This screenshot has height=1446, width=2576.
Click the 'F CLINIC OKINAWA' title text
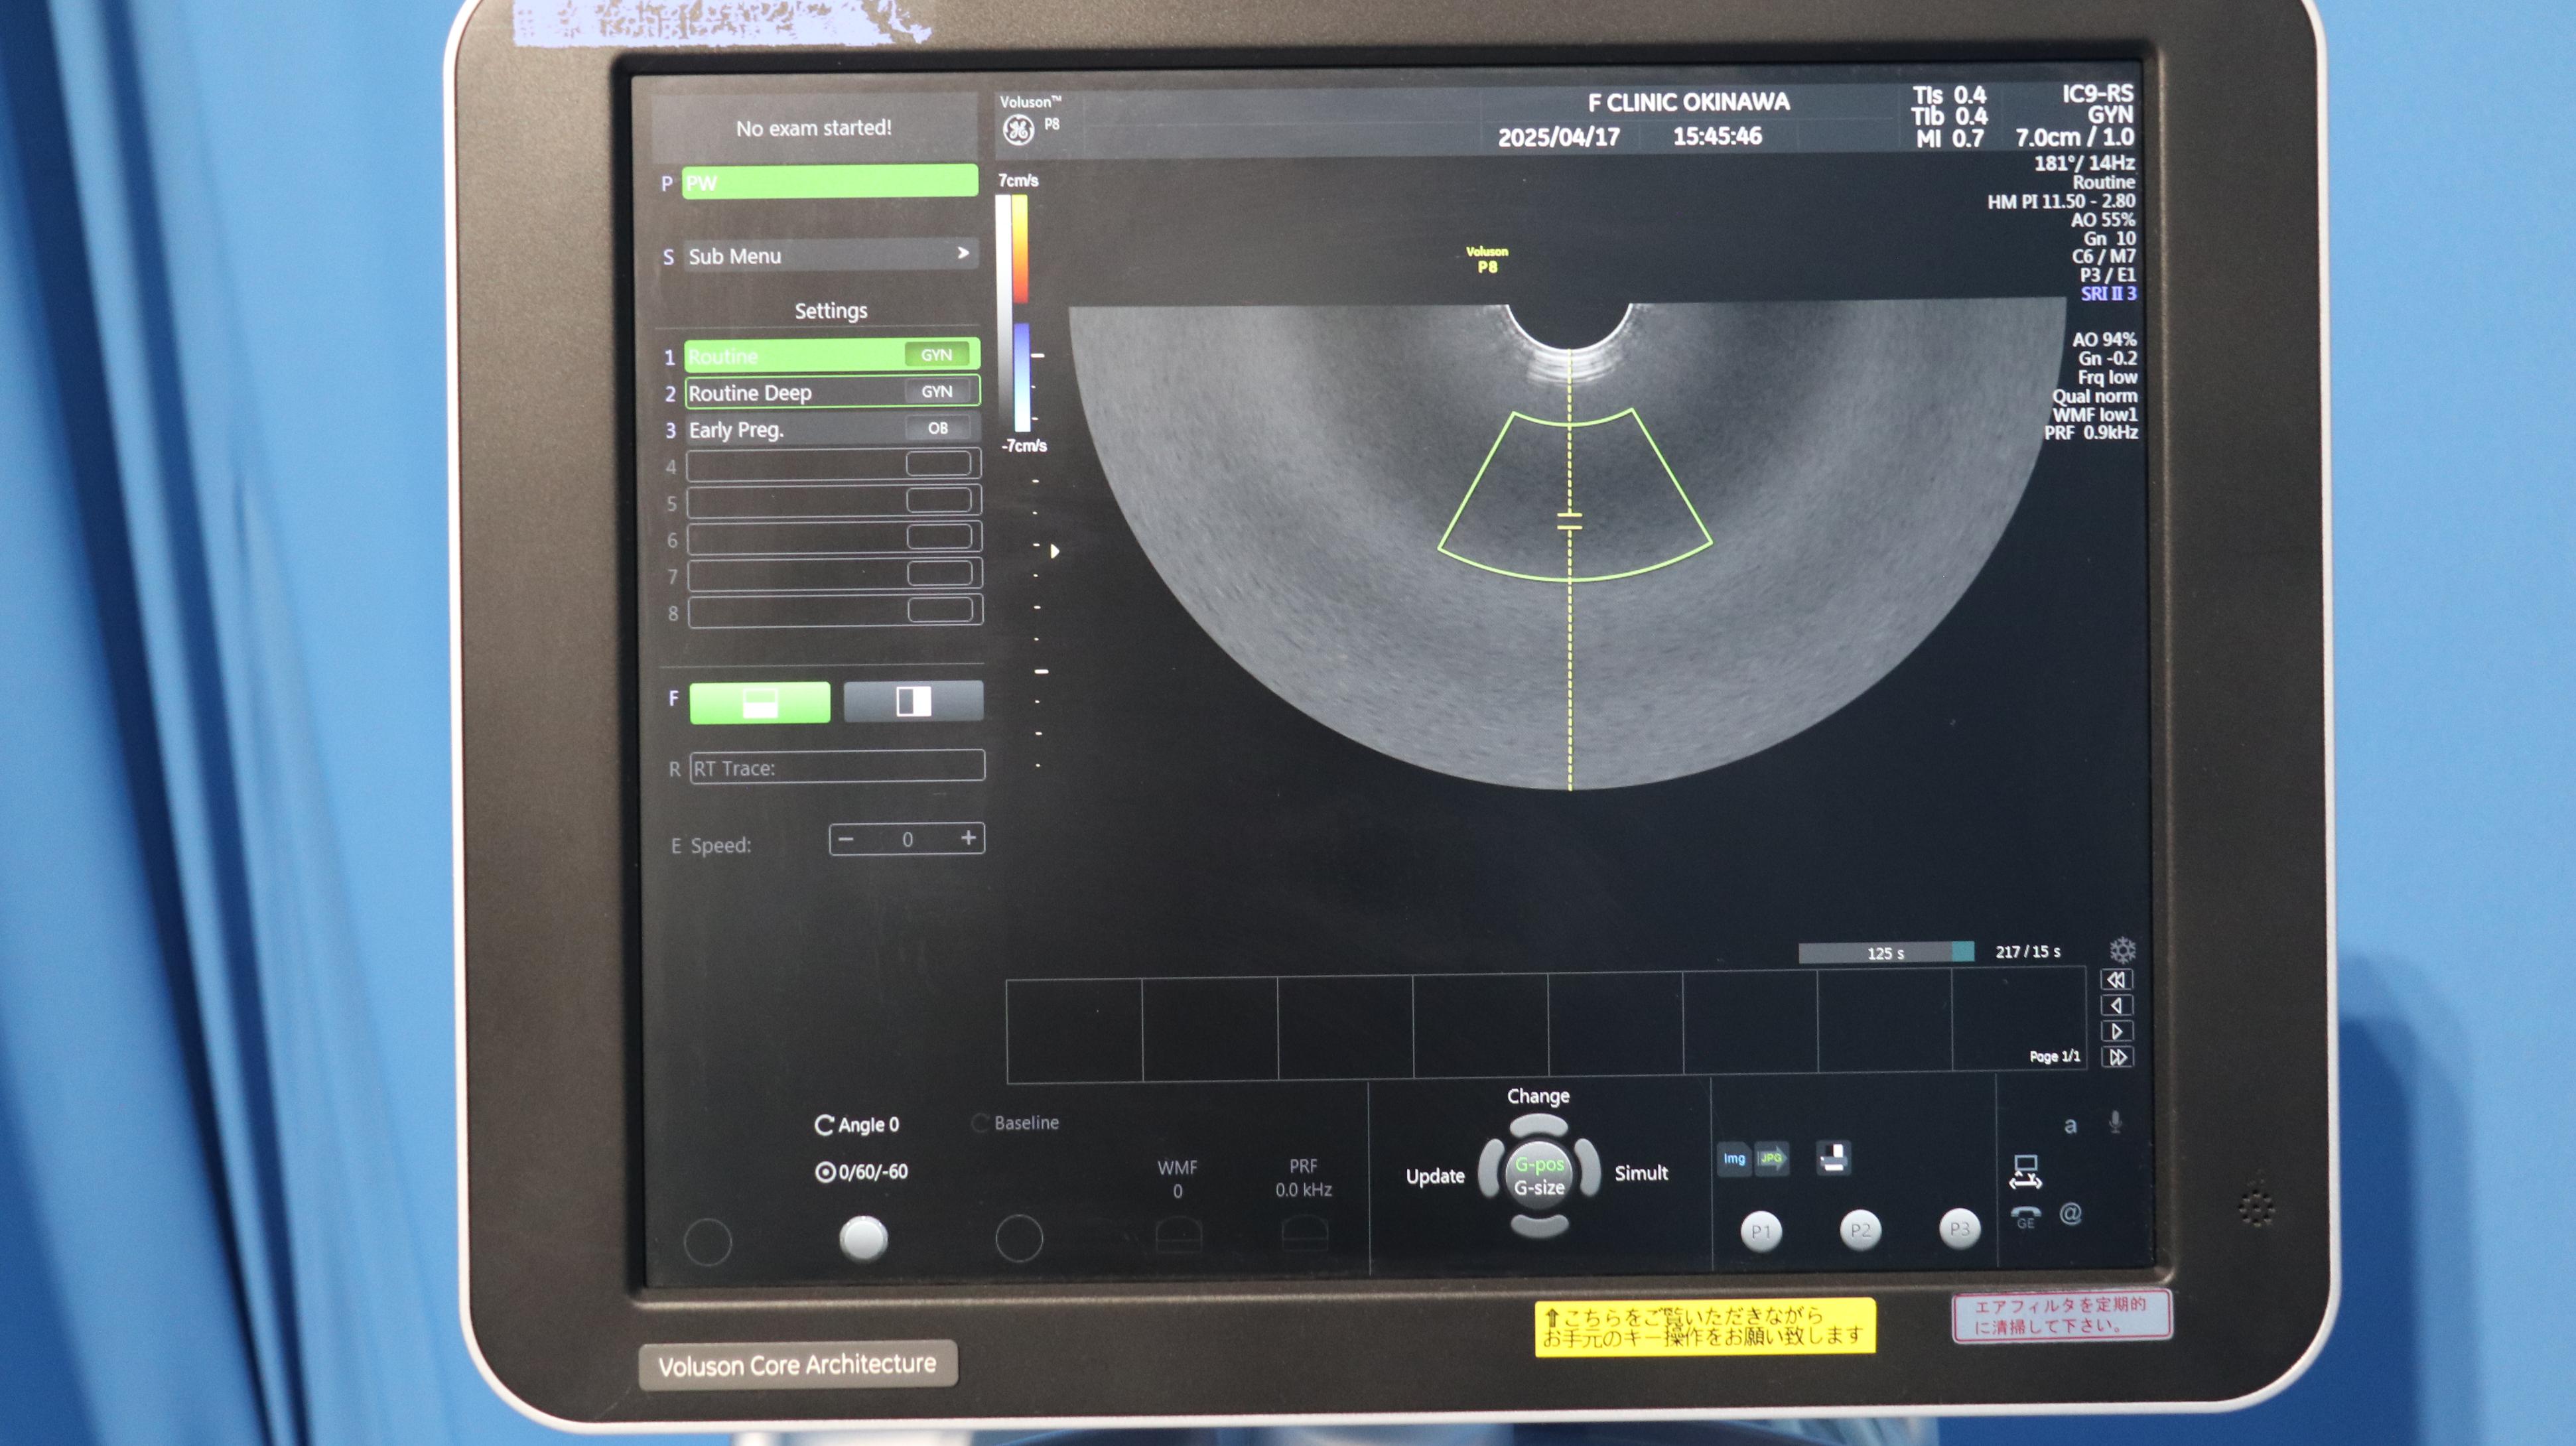[1689, 102]
